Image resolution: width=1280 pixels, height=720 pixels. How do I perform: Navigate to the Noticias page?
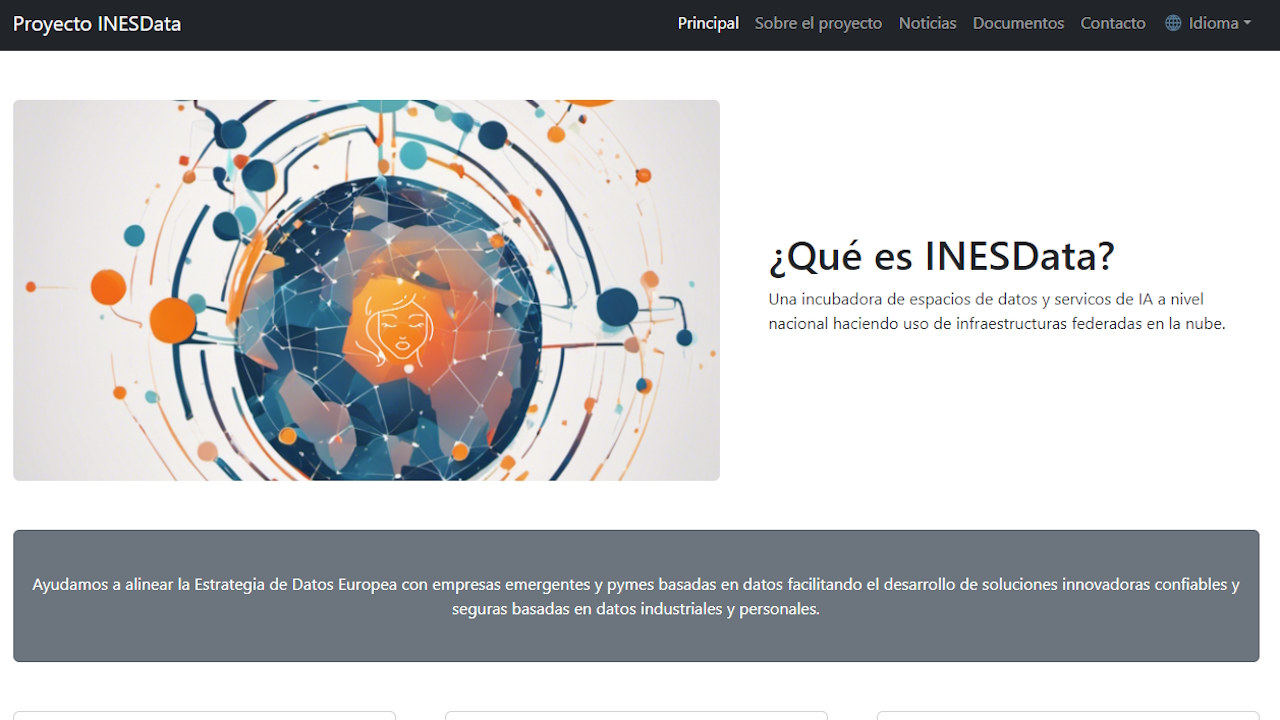coord(927,22)
